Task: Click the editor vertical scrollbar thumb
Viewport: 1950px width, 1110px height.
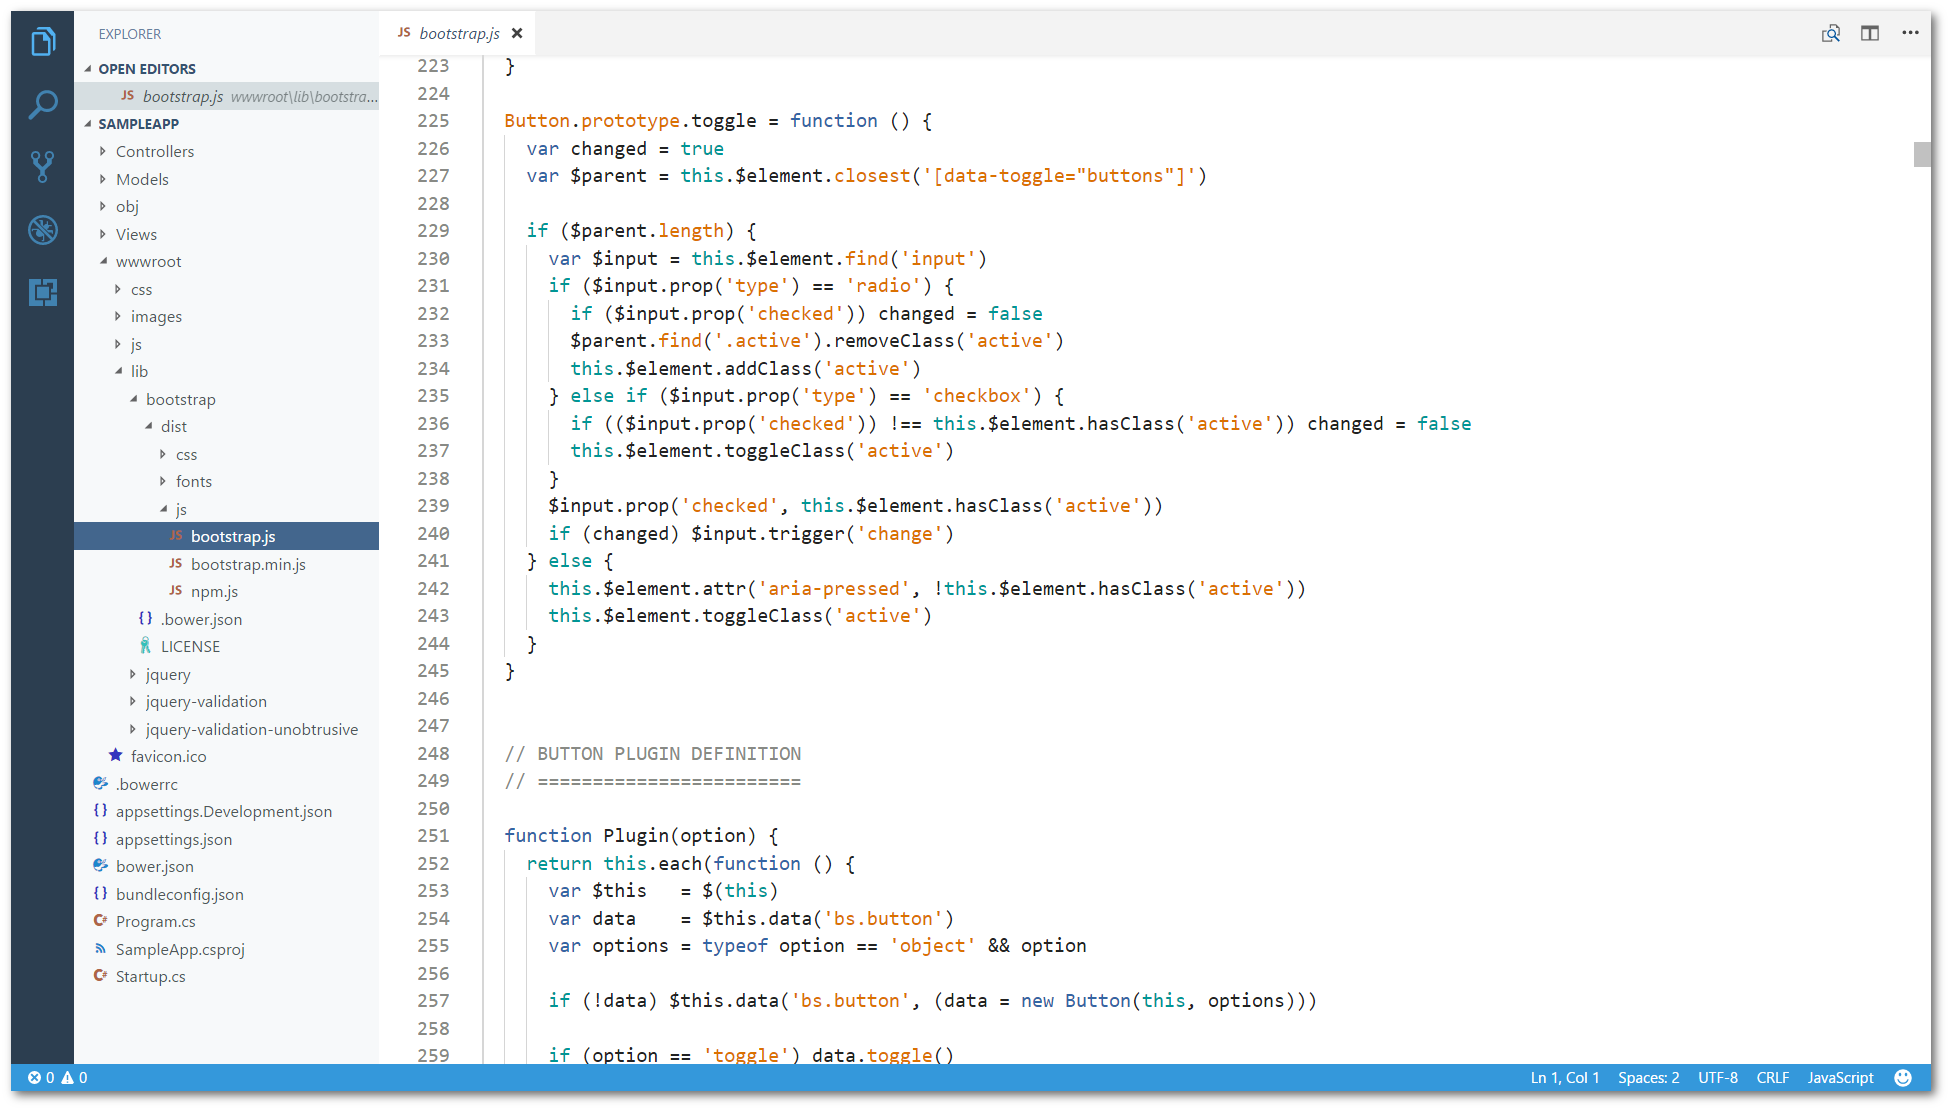Action: point(1921,154)
